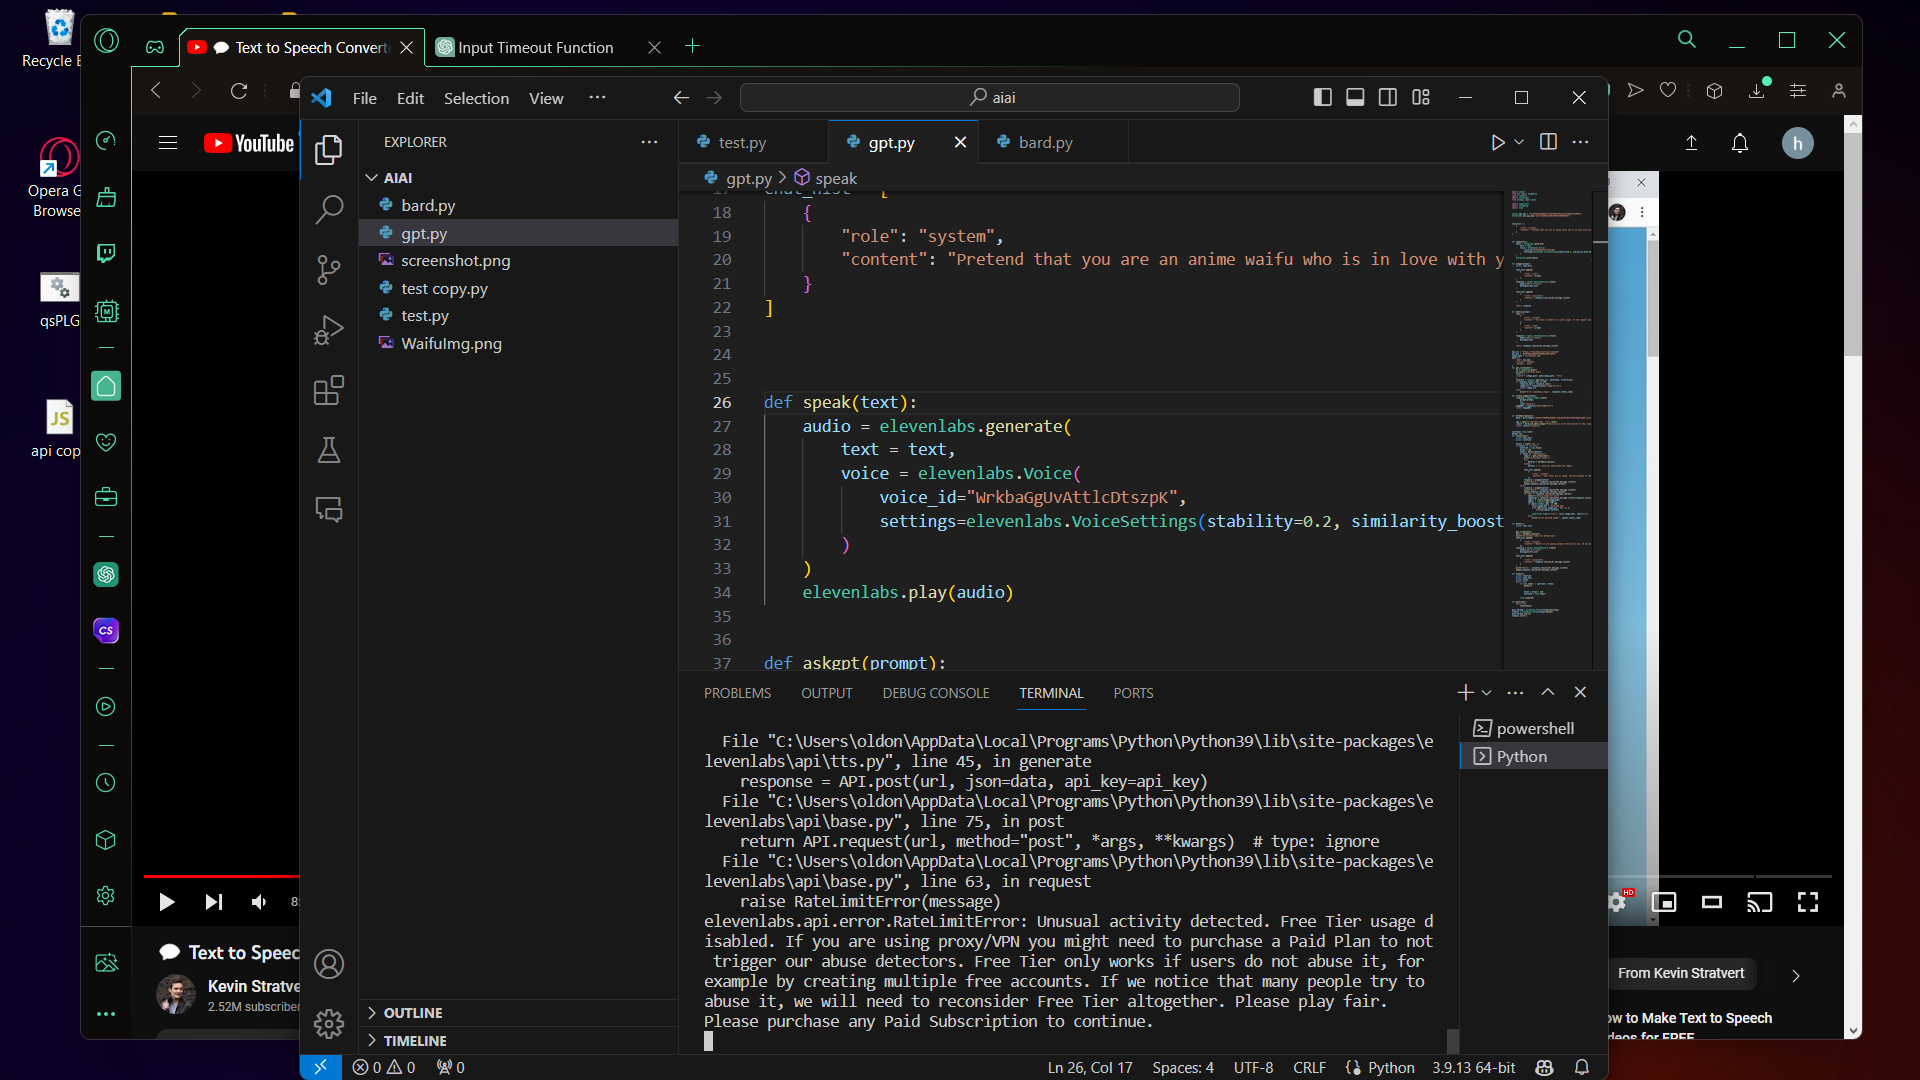Expand the TIMELINE section

(414, 1041)
